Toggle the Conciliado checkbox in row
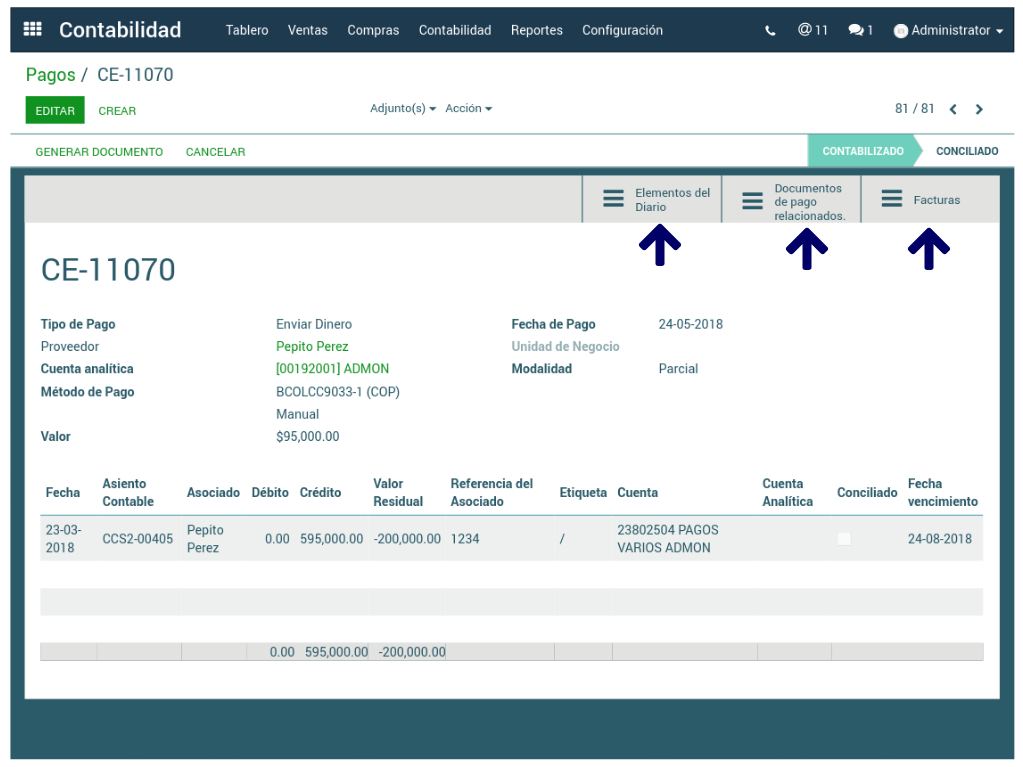This screenshot has width=1023, height=767. tap(844, 539)
